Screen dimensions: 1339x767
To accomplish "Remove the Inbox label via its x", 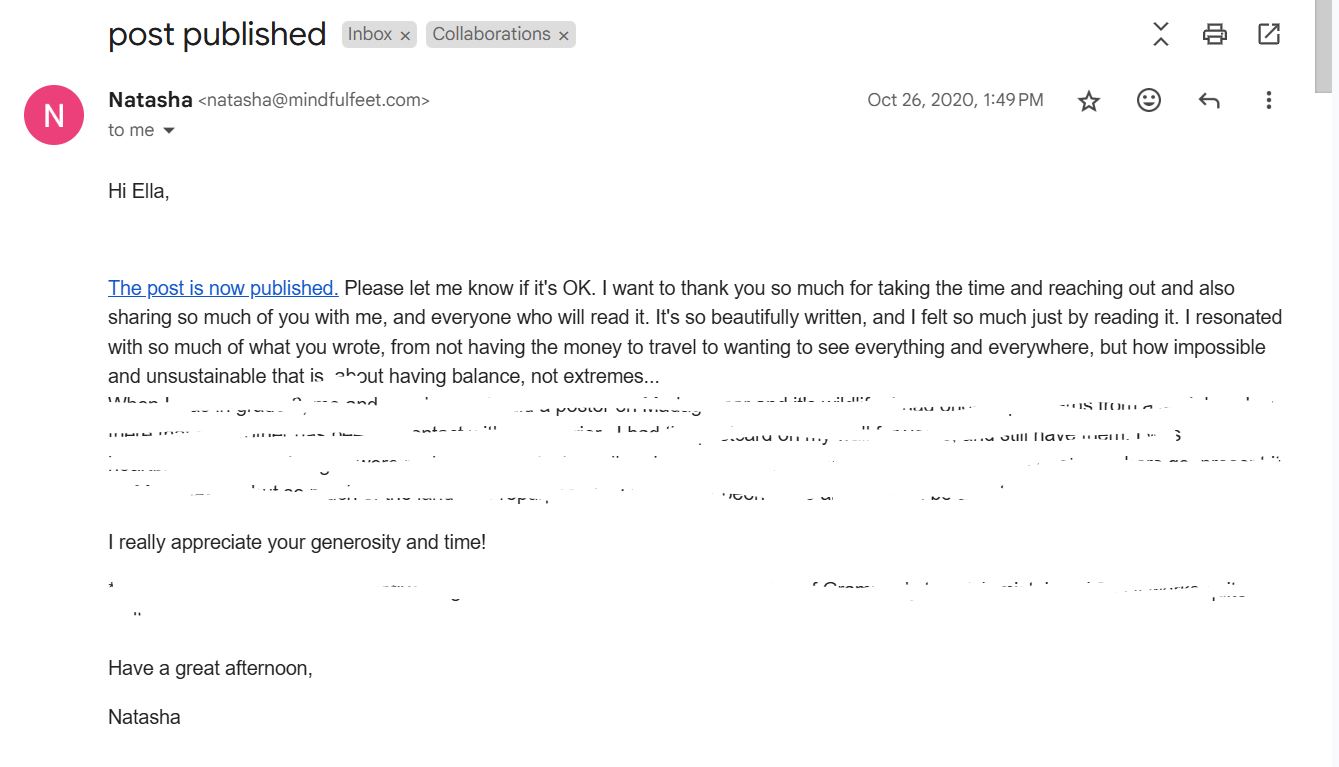I will tap(405, 35).
